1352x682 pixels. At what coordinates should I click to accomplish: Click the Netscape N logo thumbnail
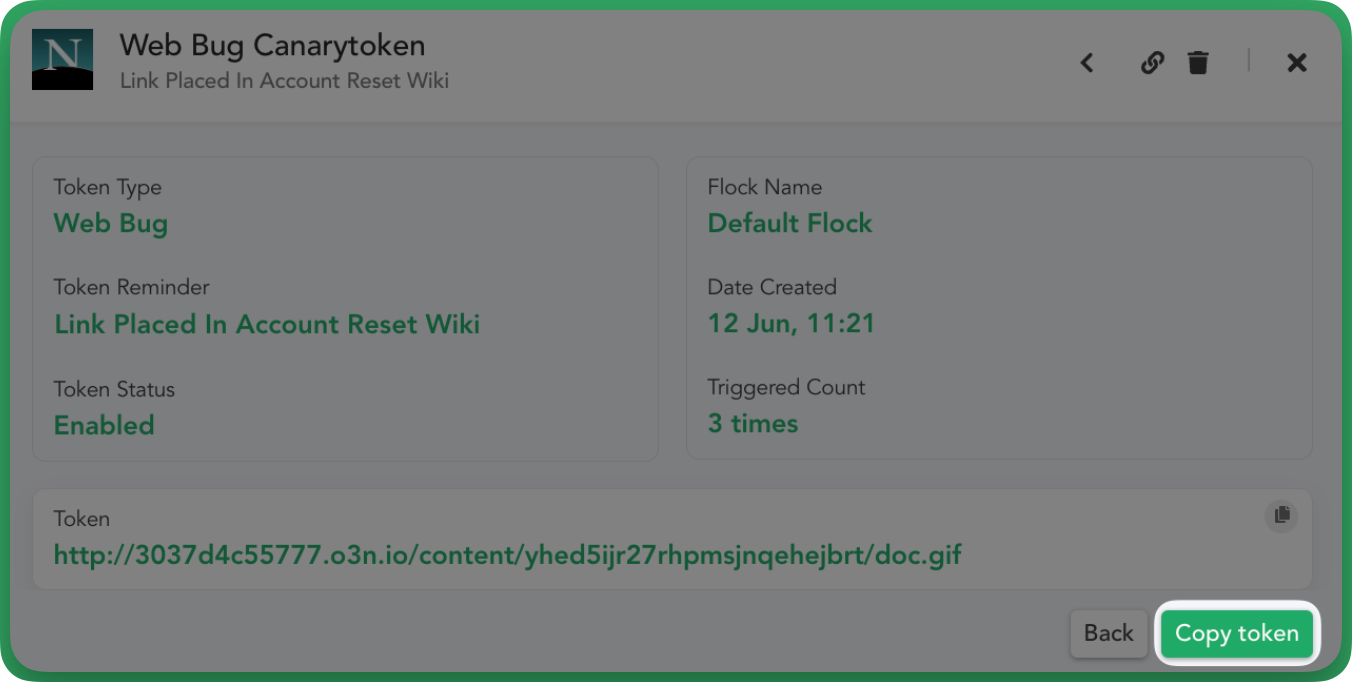[x=63, y=59]
